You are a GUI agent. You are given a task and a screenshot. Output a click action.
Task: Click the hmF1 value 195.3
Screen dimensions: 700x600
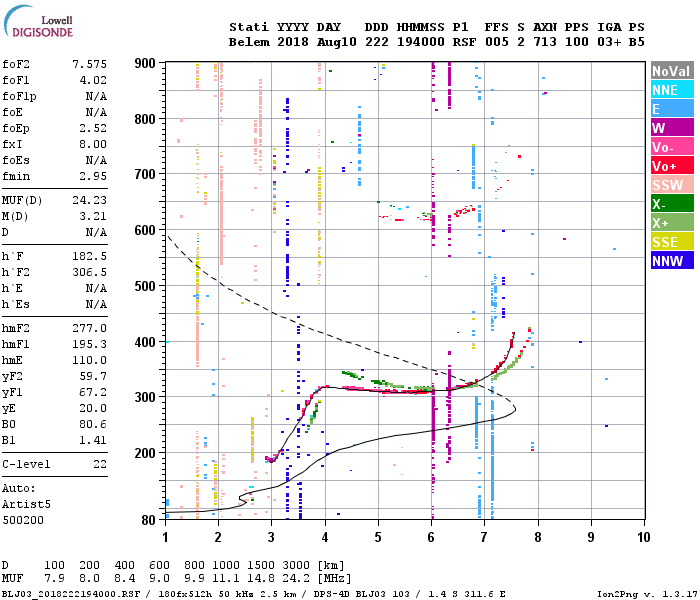pyautogui.click(x=90, y=345)
